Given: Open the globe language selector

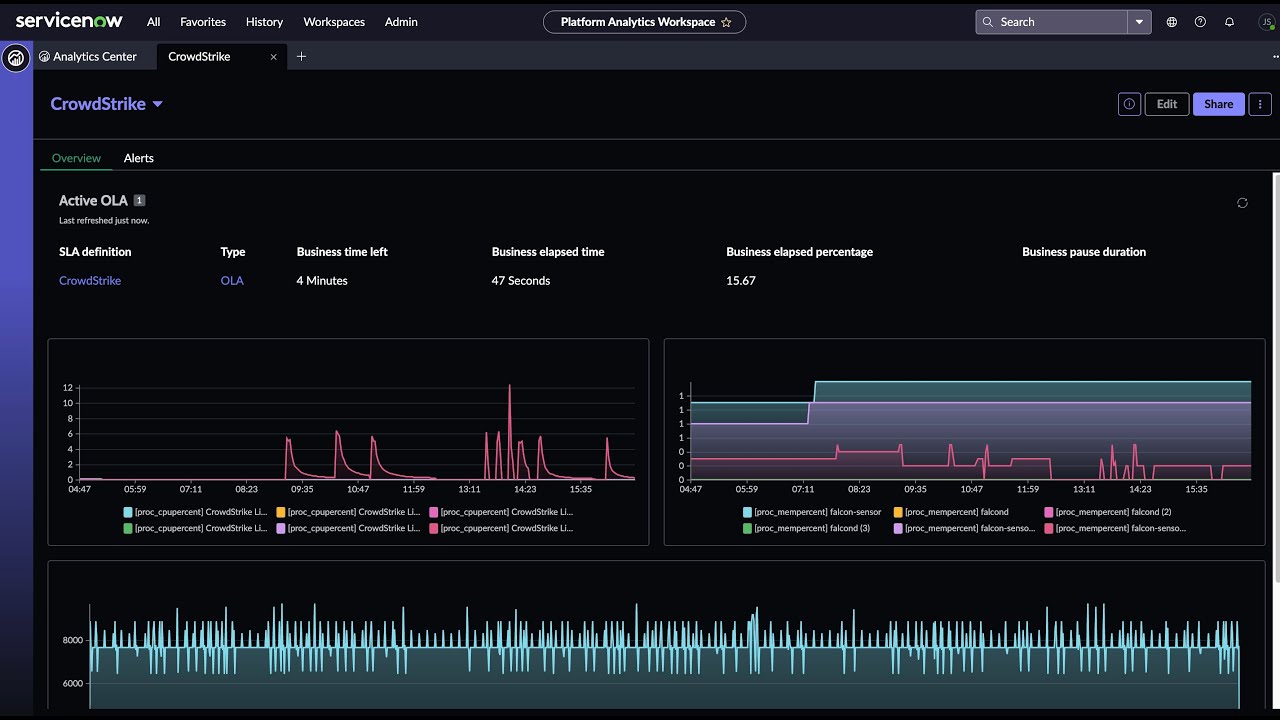Looking at the screenshot, I should [x=1172, y=22].
